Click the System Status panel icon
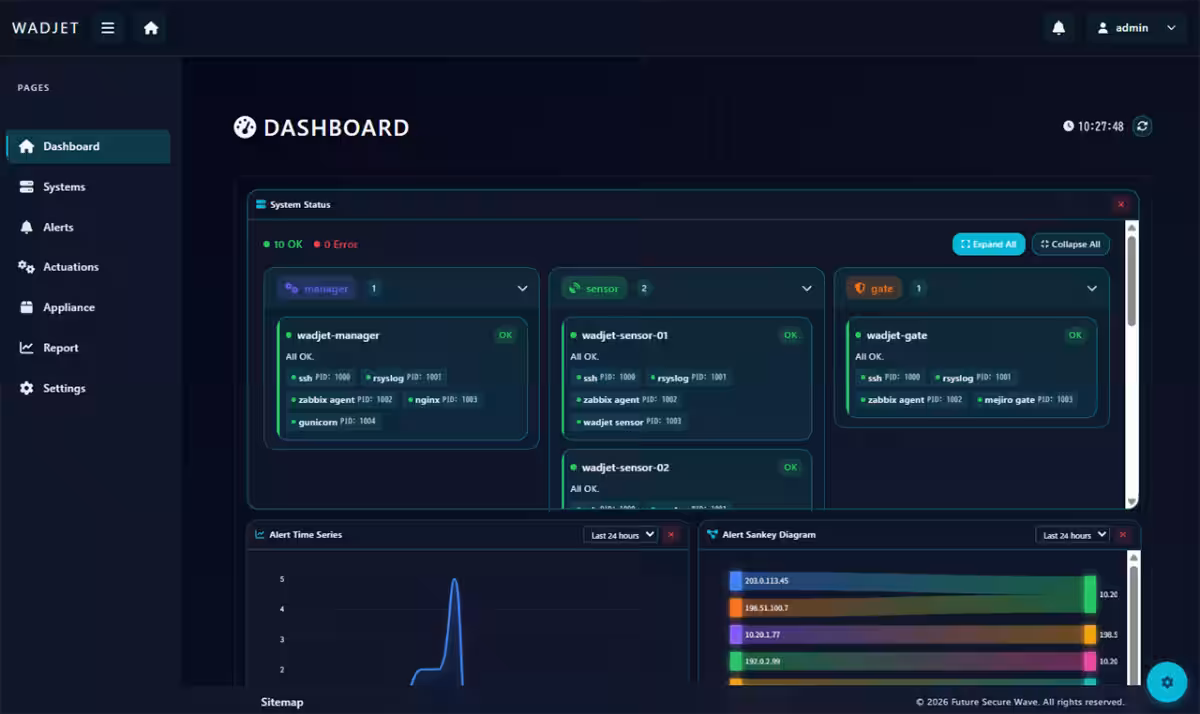The height and width of the screenshot is (714, 1200). [x=261, y=204]
